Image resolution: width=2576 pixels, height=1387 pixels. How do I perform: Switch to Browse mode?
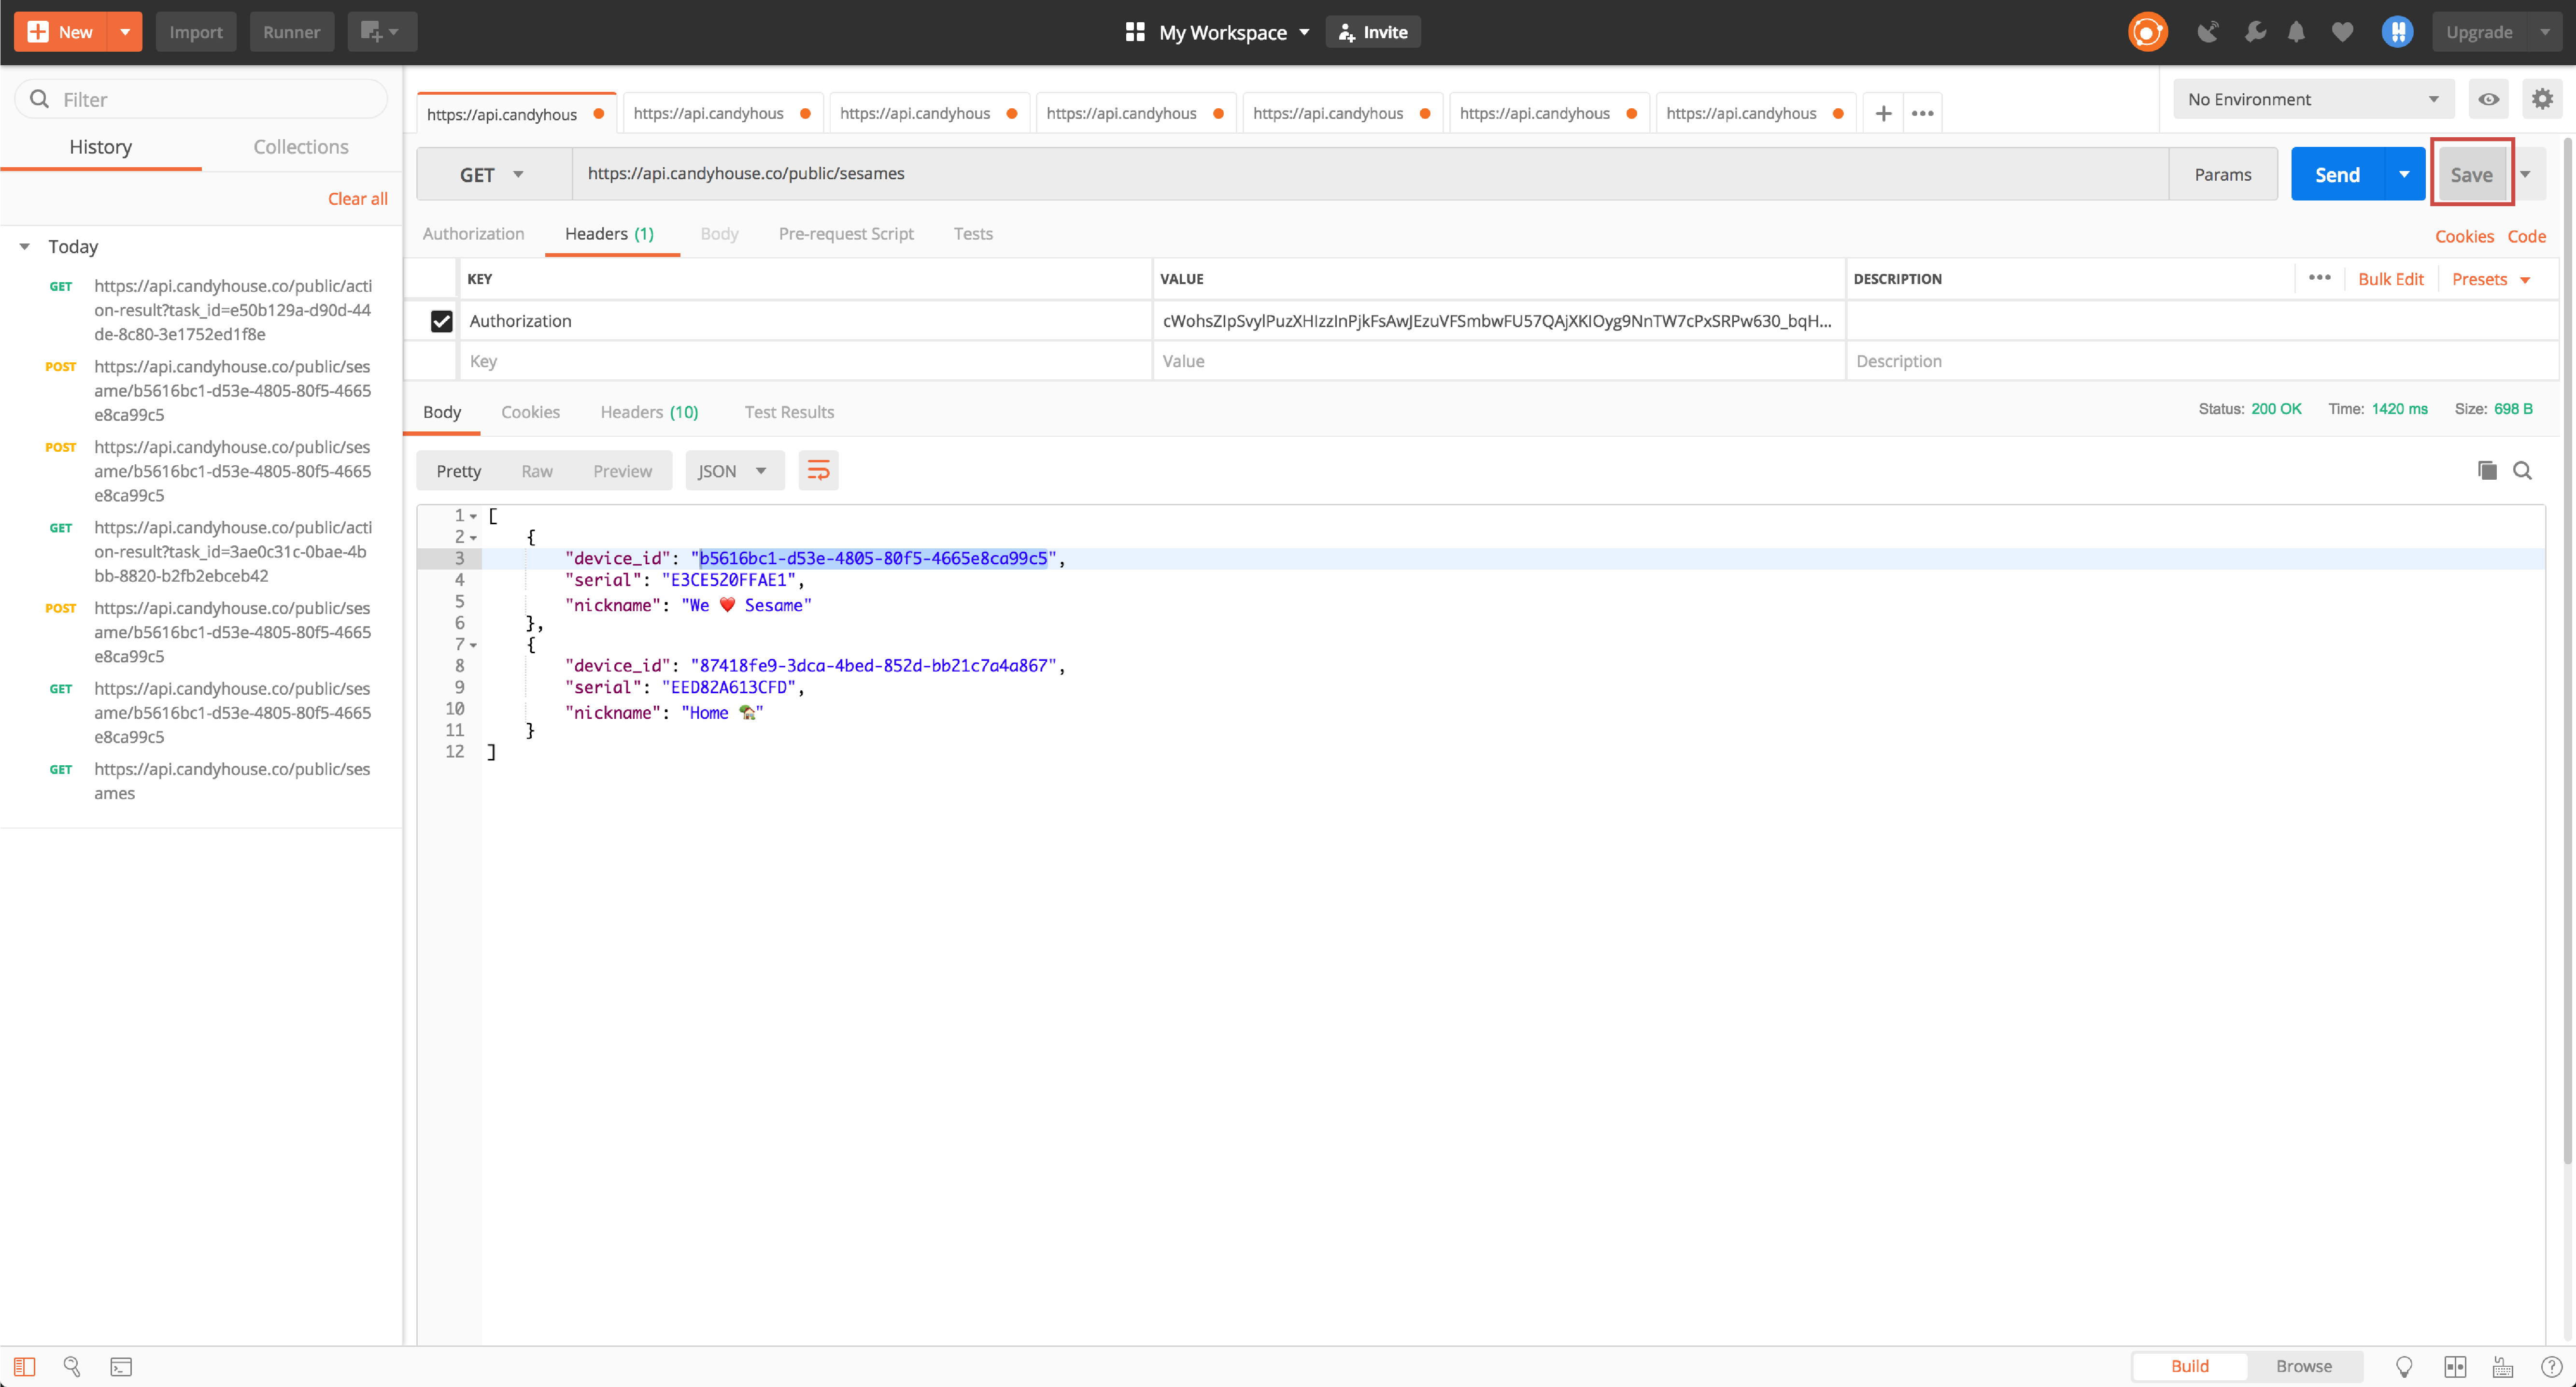(2304, 1366)
